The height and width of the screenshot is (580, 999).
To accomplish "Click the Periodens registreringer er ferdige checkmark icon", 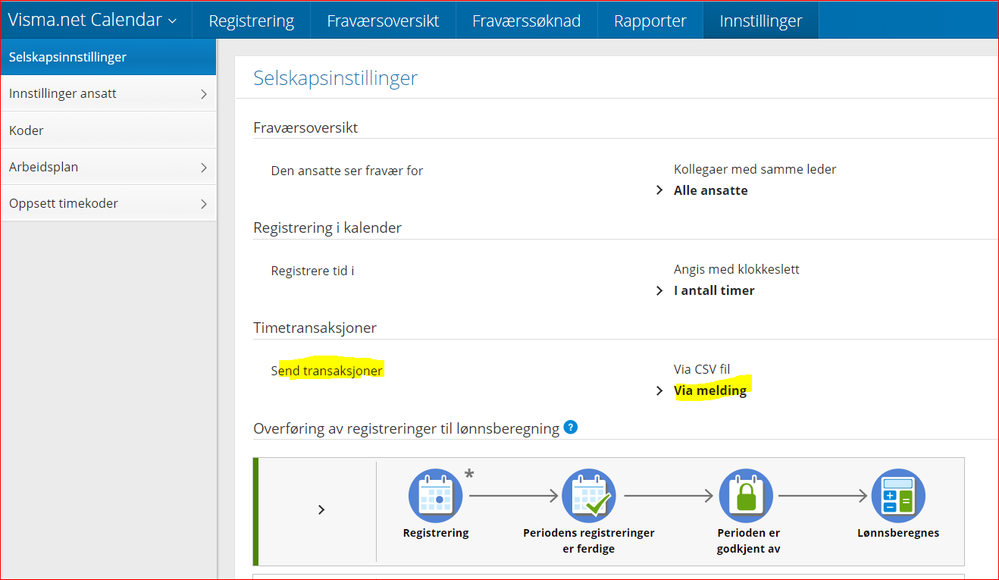I will click(589, 495).
